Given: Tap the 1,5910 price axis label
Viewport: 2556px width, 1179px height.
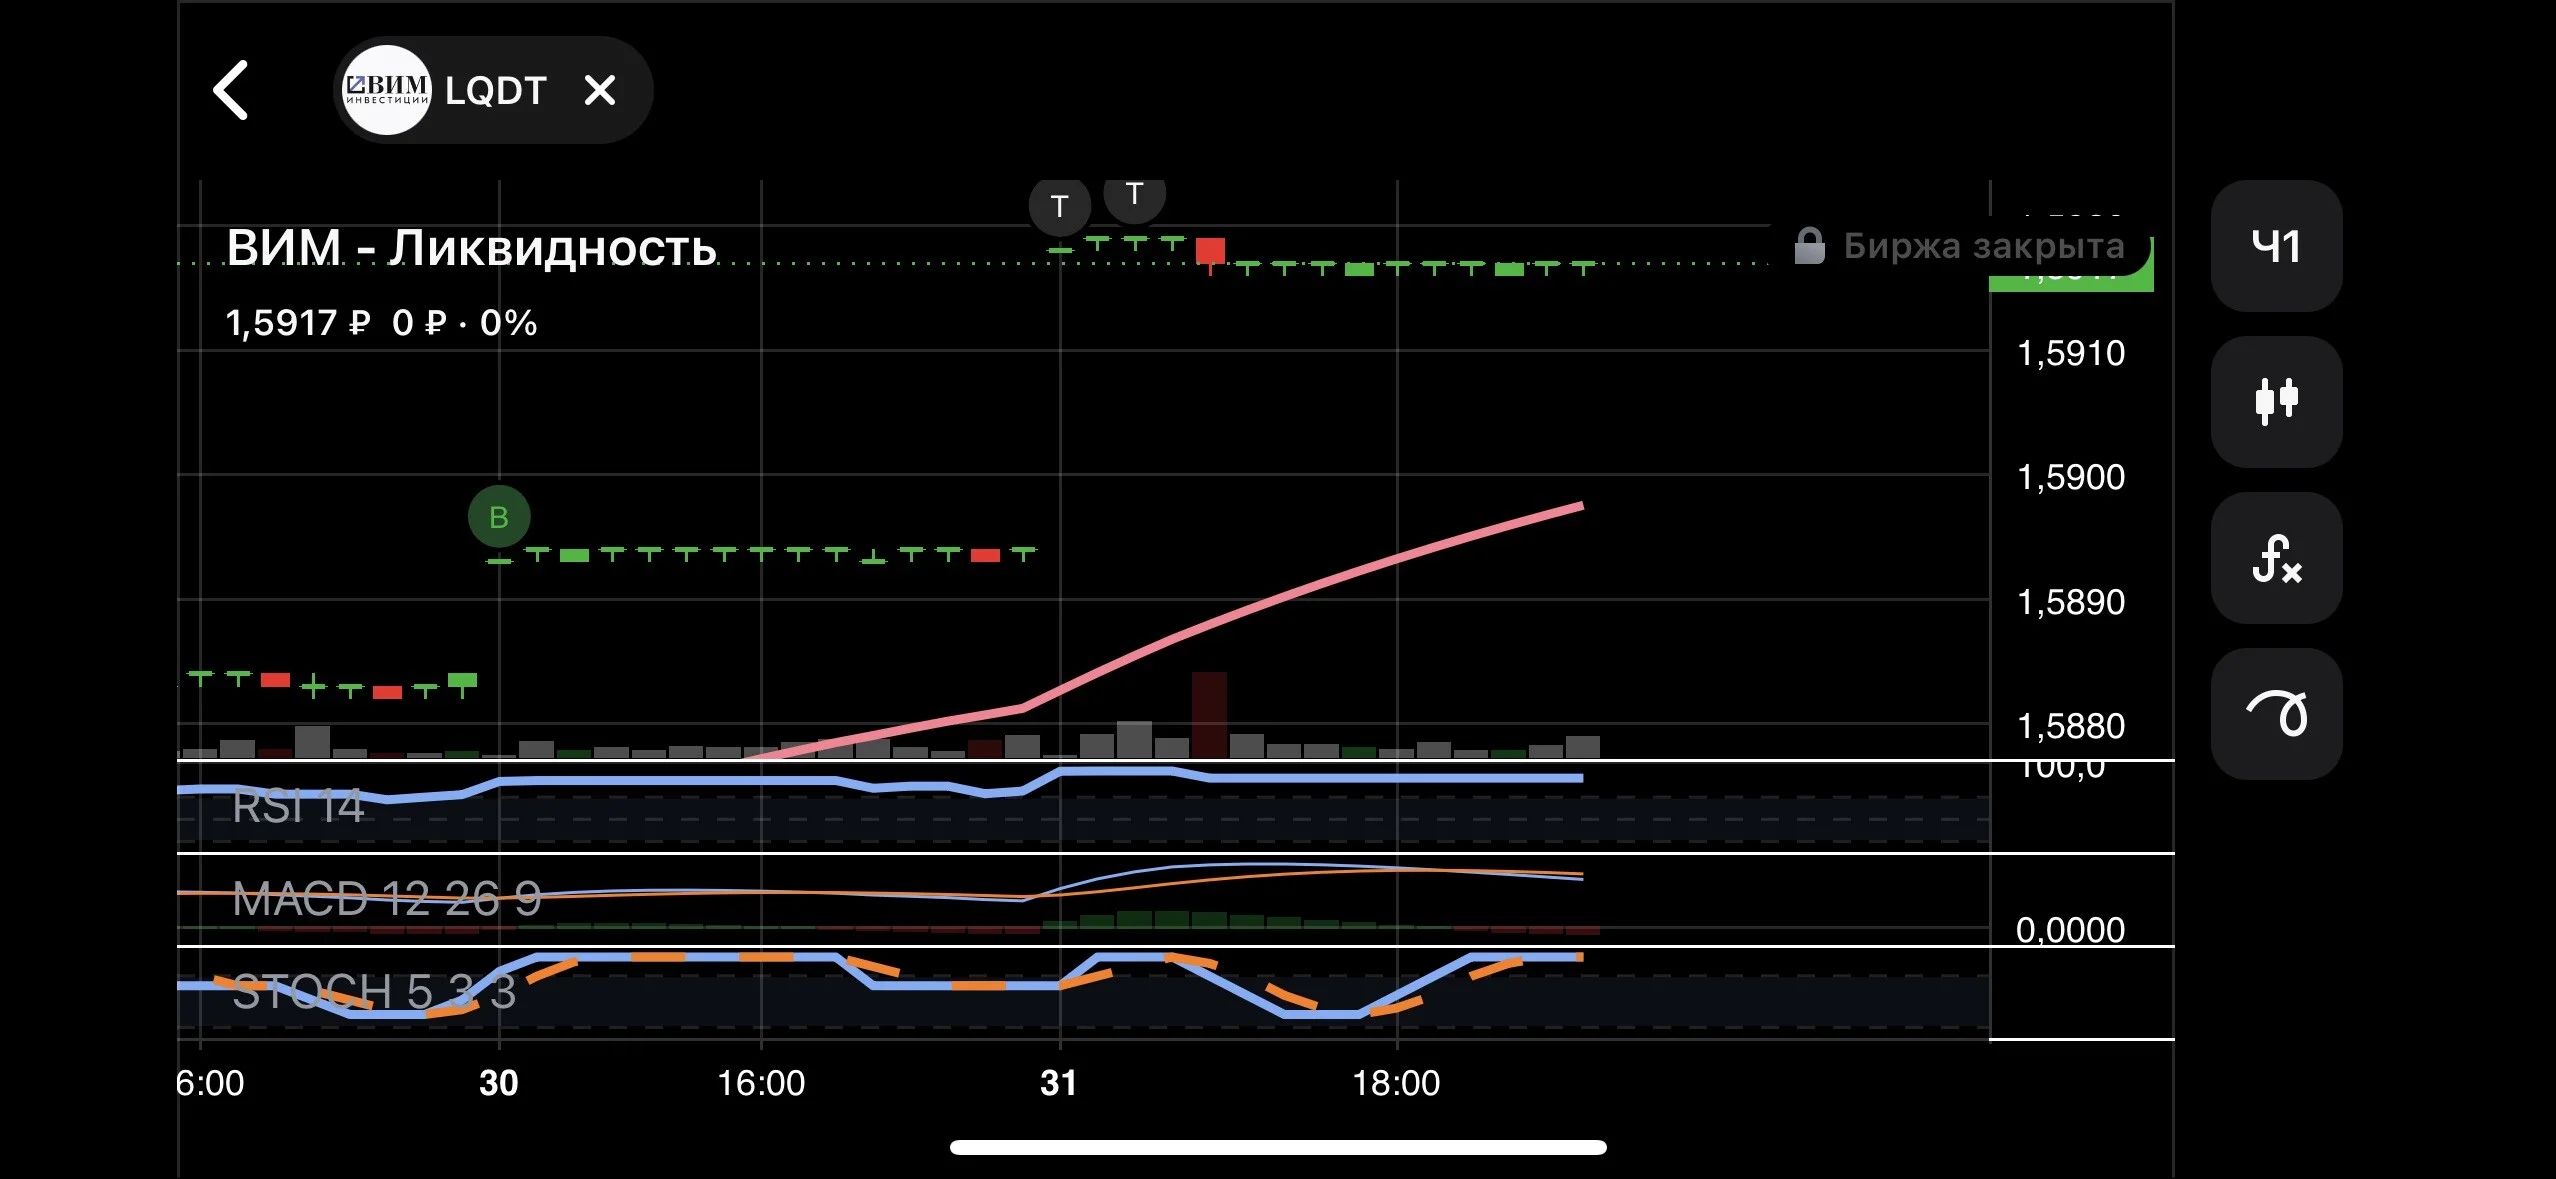Looking at the screenshot, I should coord(2070,353).
